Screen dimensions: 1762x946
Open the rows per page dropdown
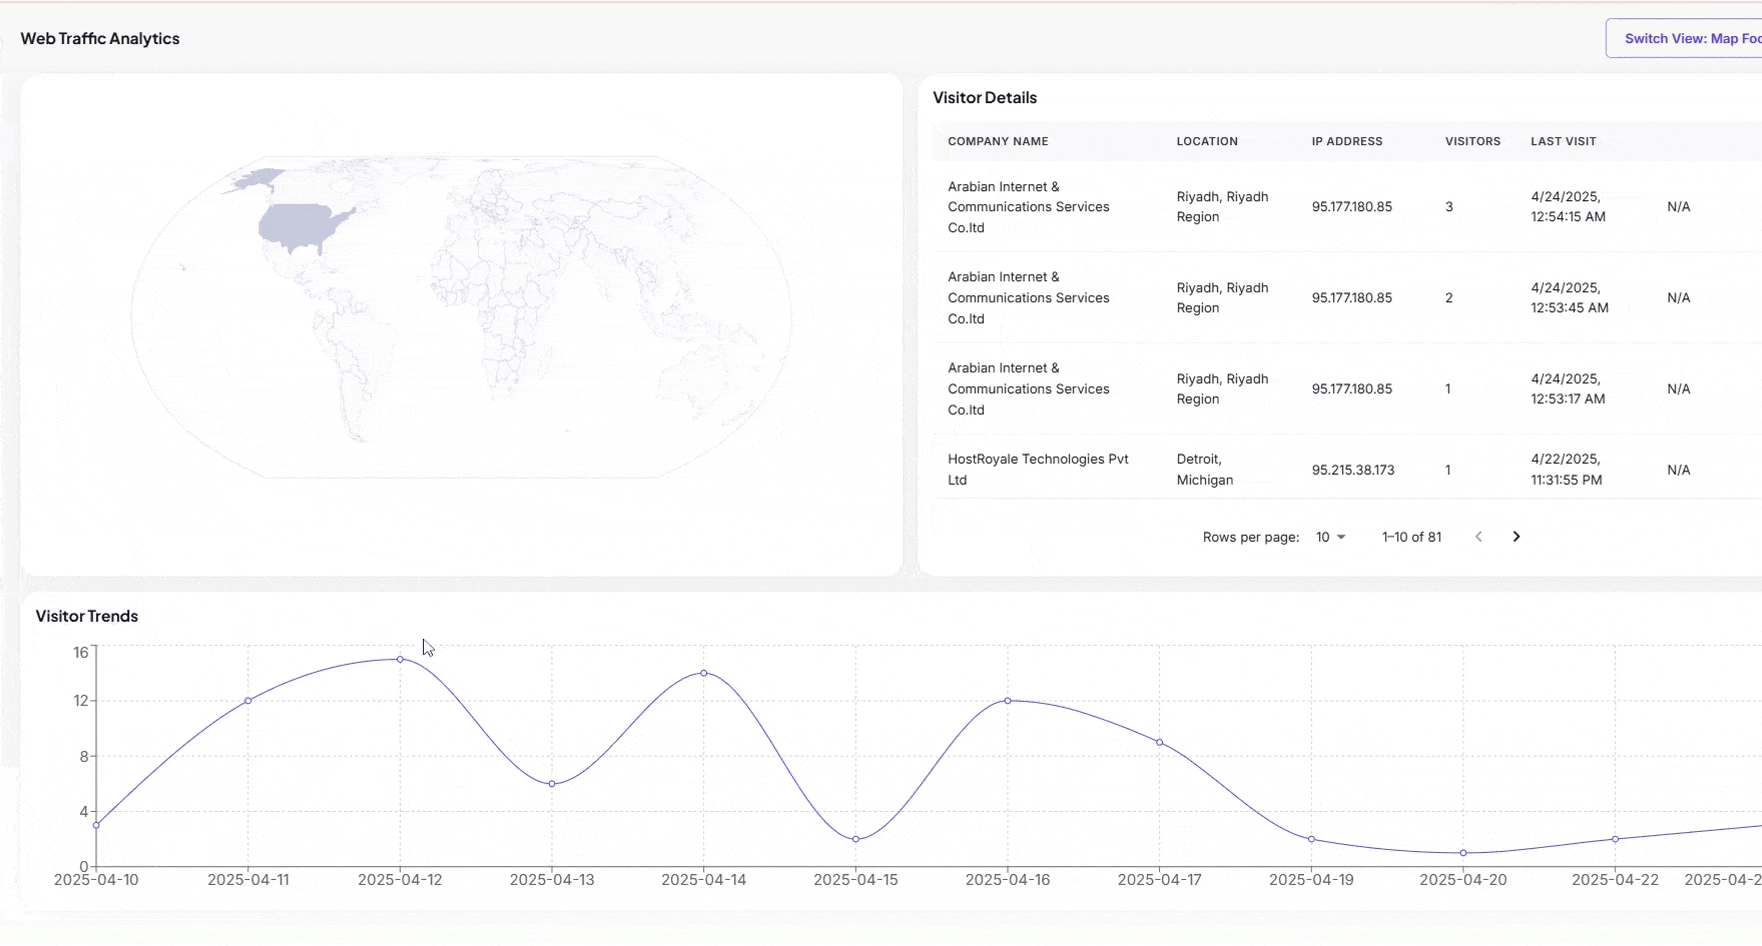pyautogui.click(x=1330, y=537)
